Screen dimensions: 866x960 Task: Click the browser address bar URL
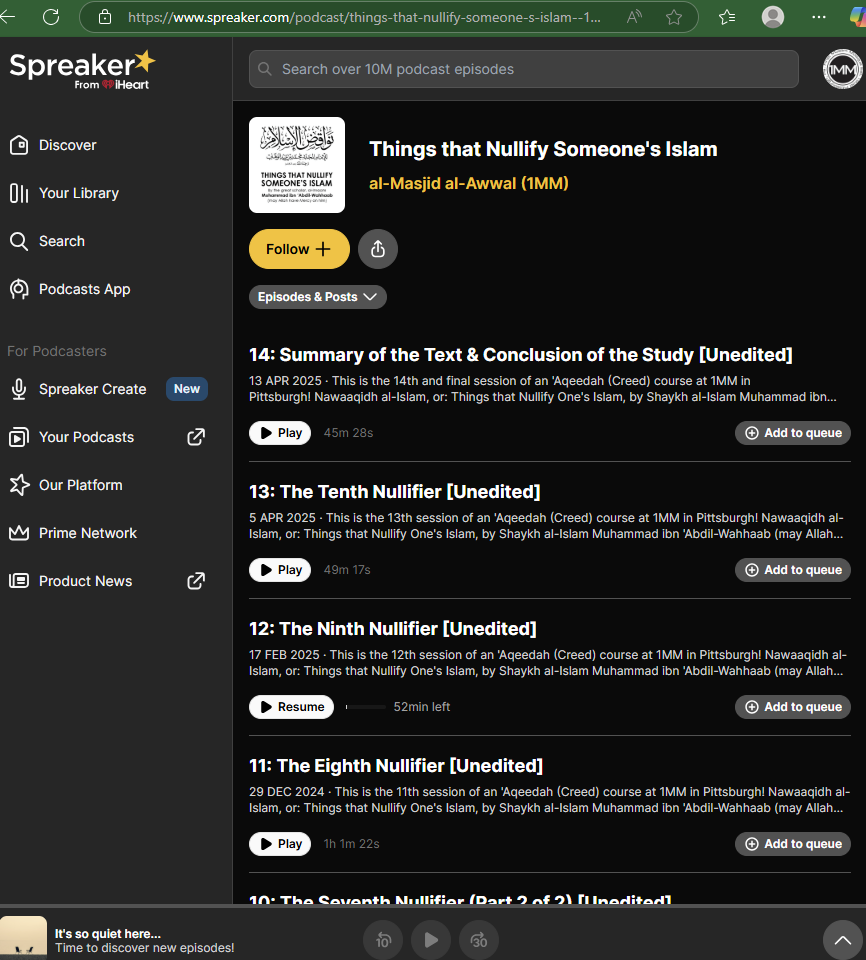click(x=364, y=17)
